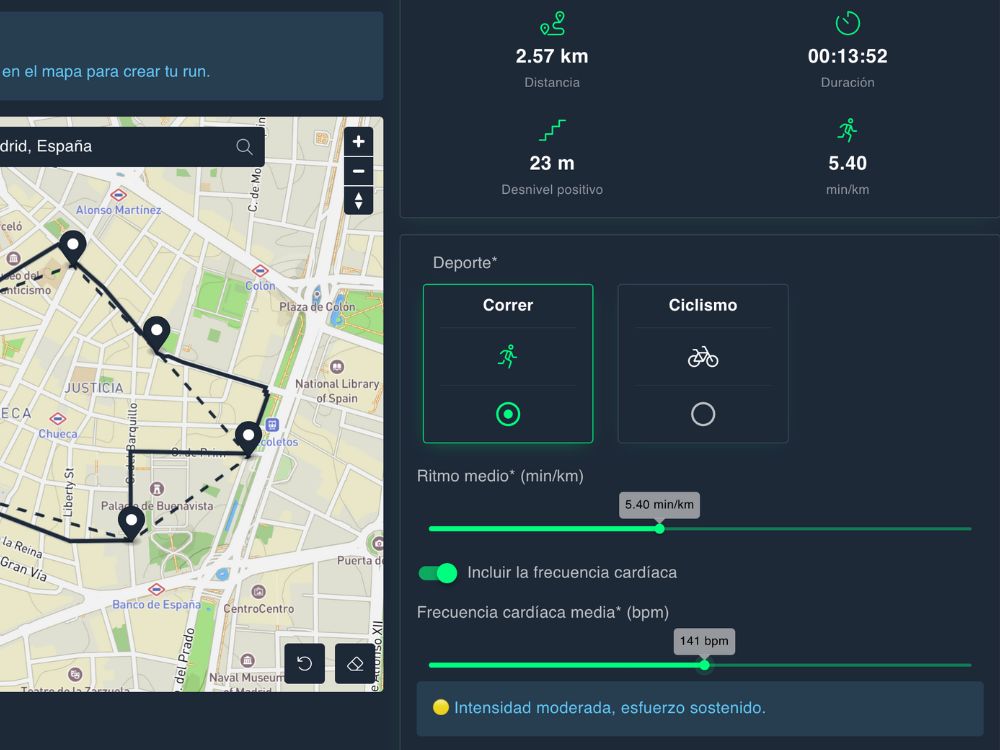Click the stopwatch icon above Duración
1000x750 pixels.
847,20
